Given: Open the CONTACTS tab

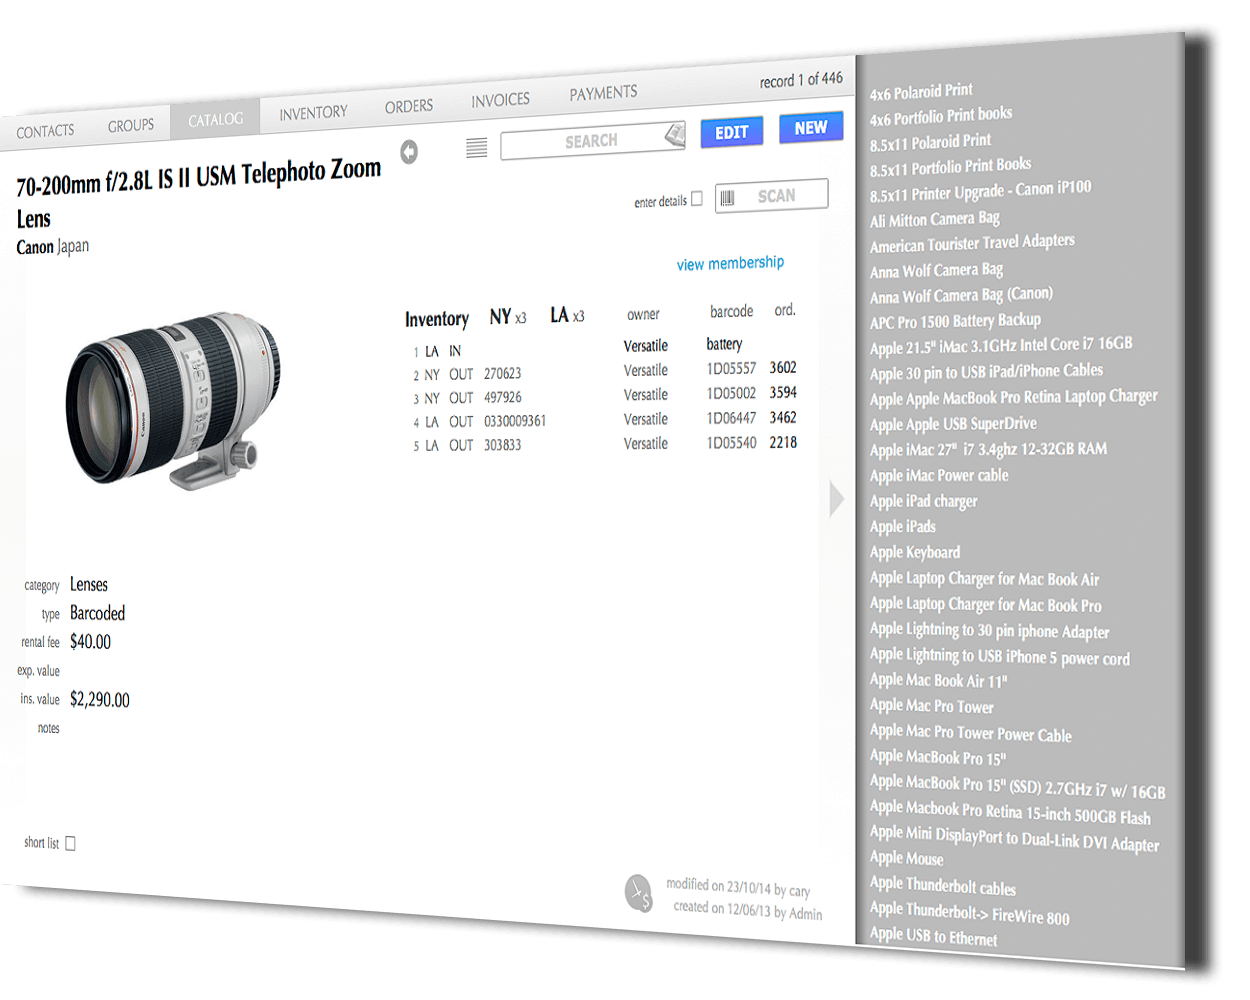Looking at the screenshot, I should pyautogui.click(x=45, y=131).
